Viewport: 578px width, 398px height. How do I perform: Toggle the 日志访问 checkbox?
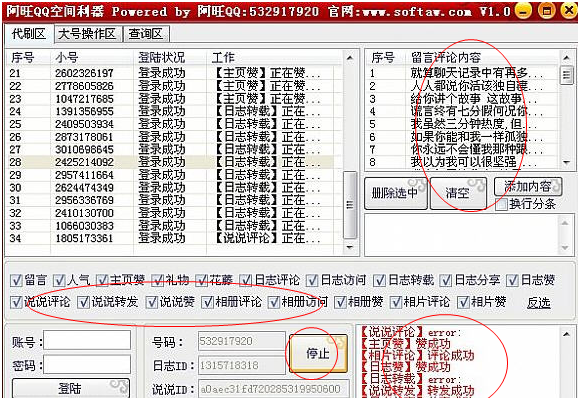click(x=312, y=280)
